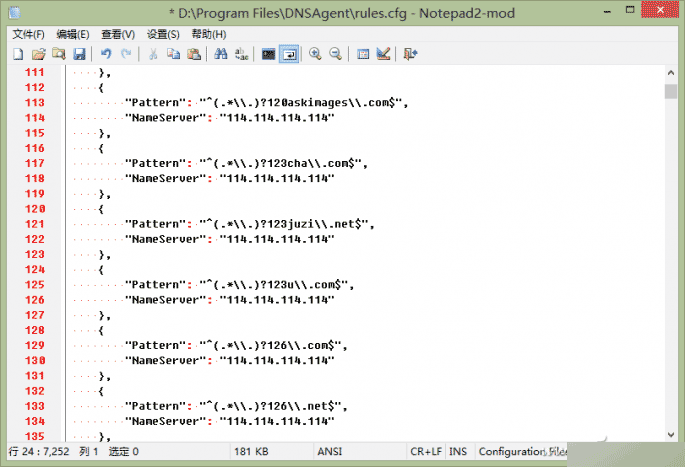Toggle word wrap toolbar button

[x=289, y=54]
